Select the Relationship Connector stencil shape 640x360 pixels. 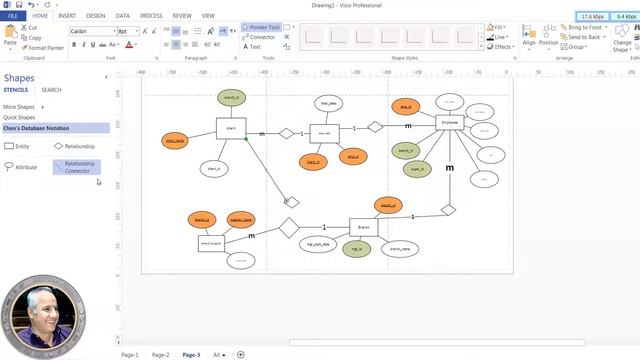77,167
